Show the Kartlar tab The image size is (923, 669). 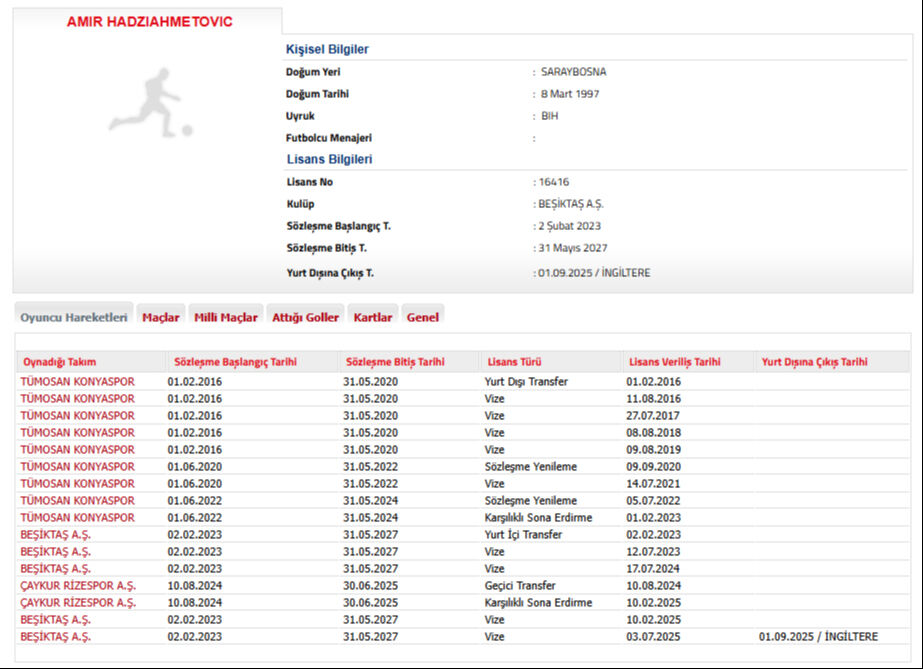click(373, 317)
